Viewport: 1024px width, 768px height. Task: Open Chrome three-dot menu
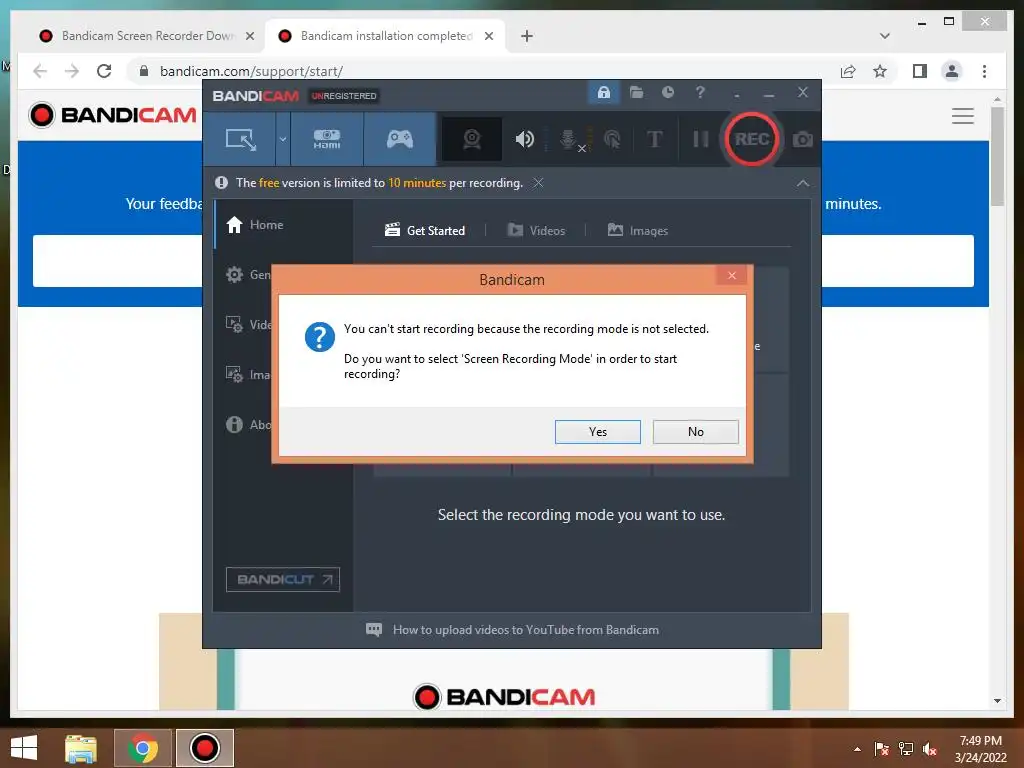pos(984,71)
